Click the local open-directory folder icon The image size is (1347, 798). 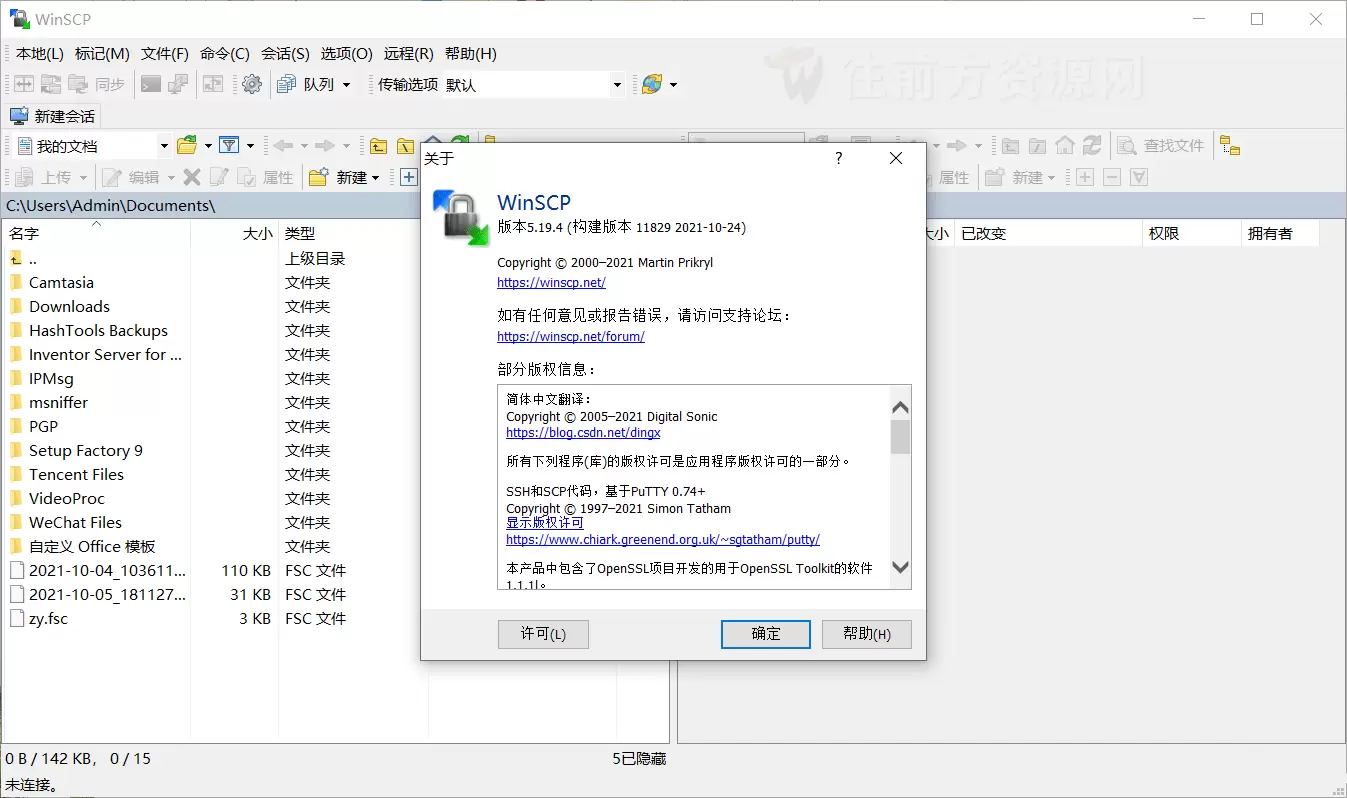point(187,146)
